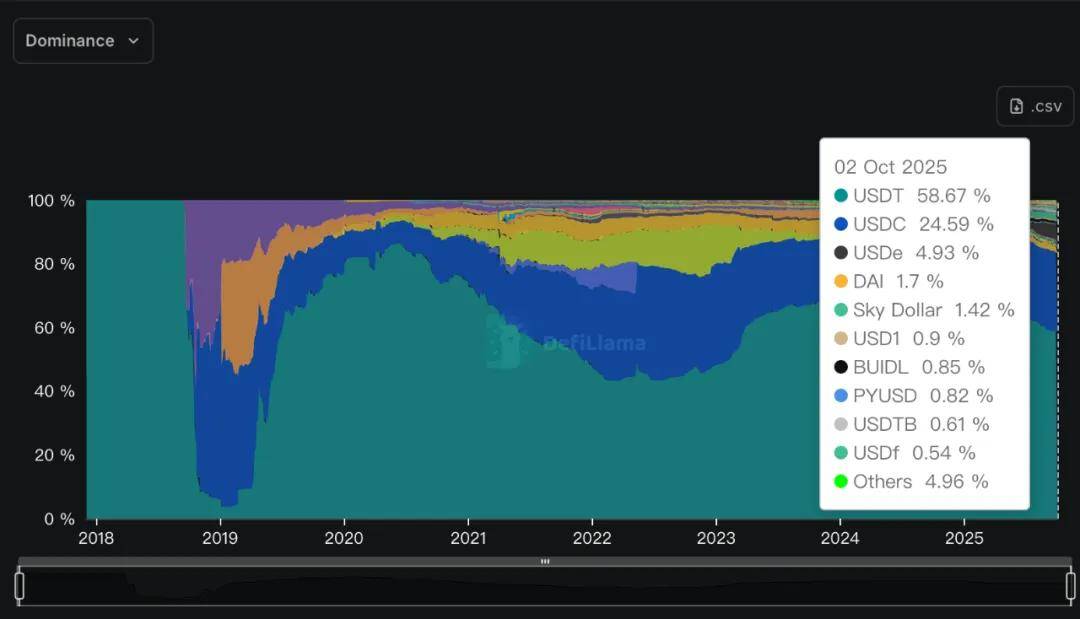Image resolution: width=1080 pixels, height=619 pixels.
Task: Click the DAI orange legend dot
Action: pos(841,282)
